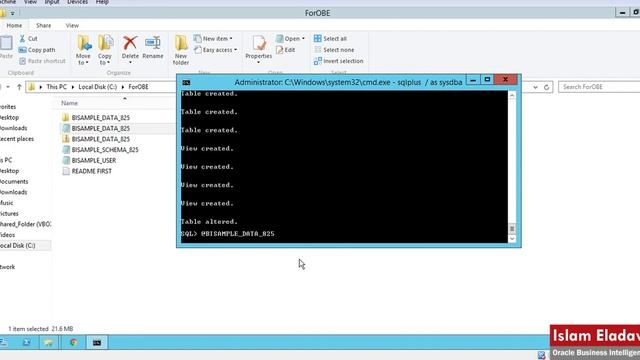
Task: Open the address bar history dropdown
Action: 535,87
